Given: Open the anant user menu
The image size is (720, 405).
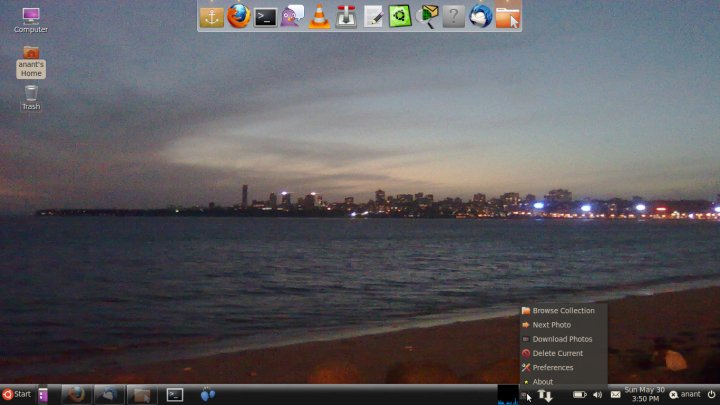Looking at the screenshot, I should pyautogui.click(x=686, y=395).
